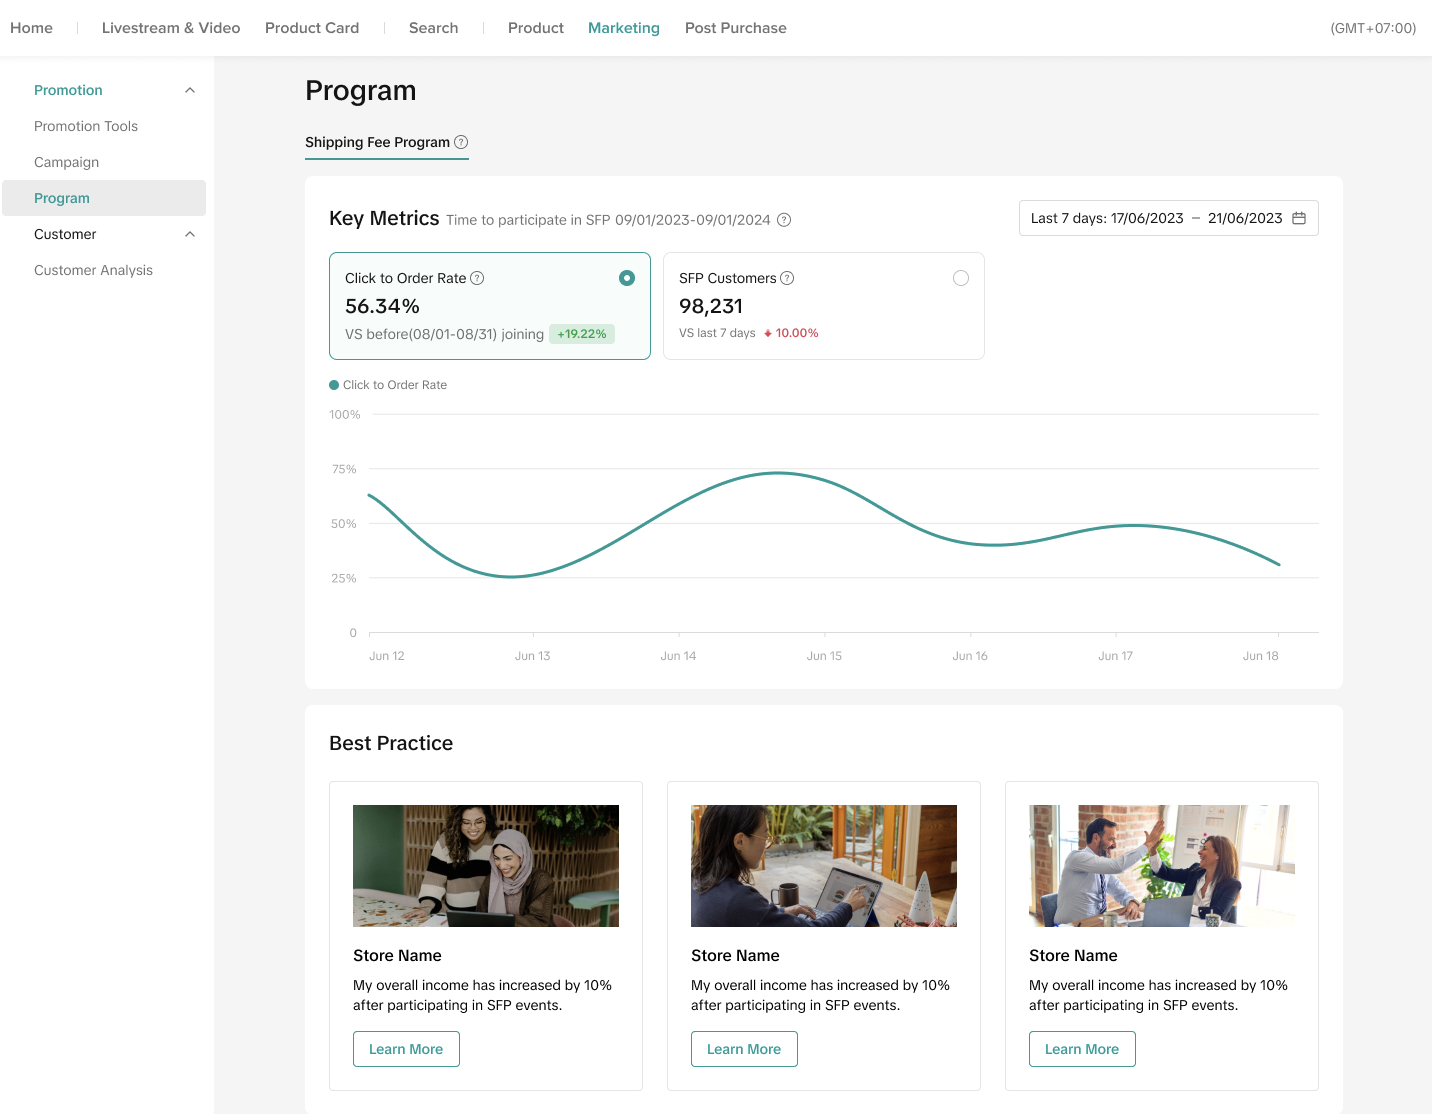Click Learn More on third store card
The width and height of the screenshot is (1432, 1114).
[1082, 1049]
